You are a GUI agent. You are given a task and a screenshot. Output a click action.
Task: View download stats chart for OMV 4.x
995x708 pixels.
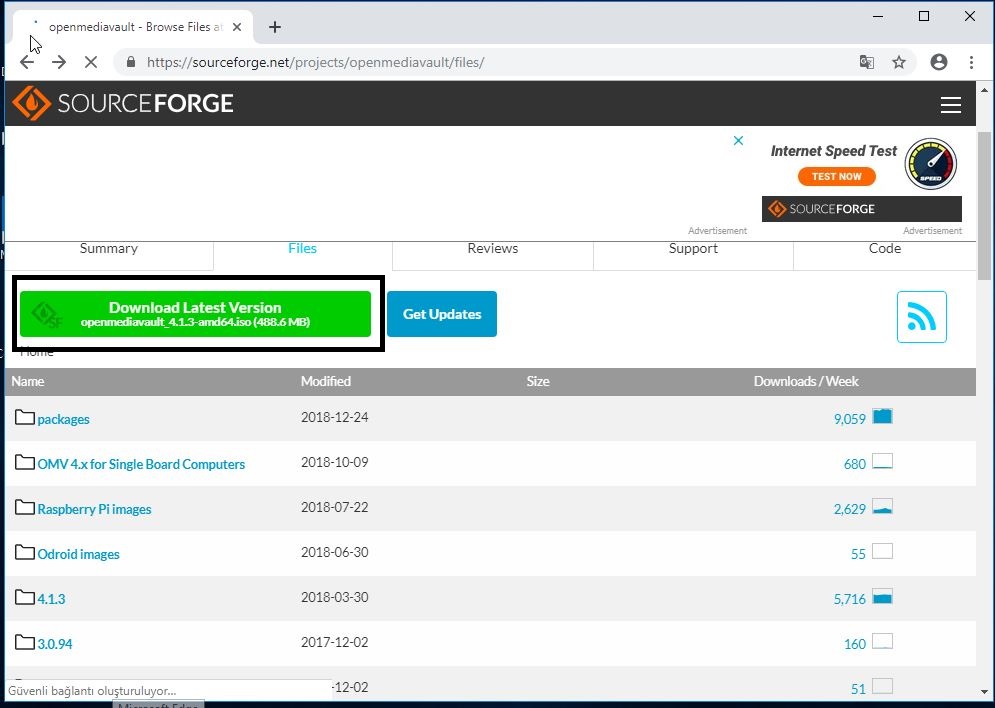pyautogui.click(x=882, y=461)
